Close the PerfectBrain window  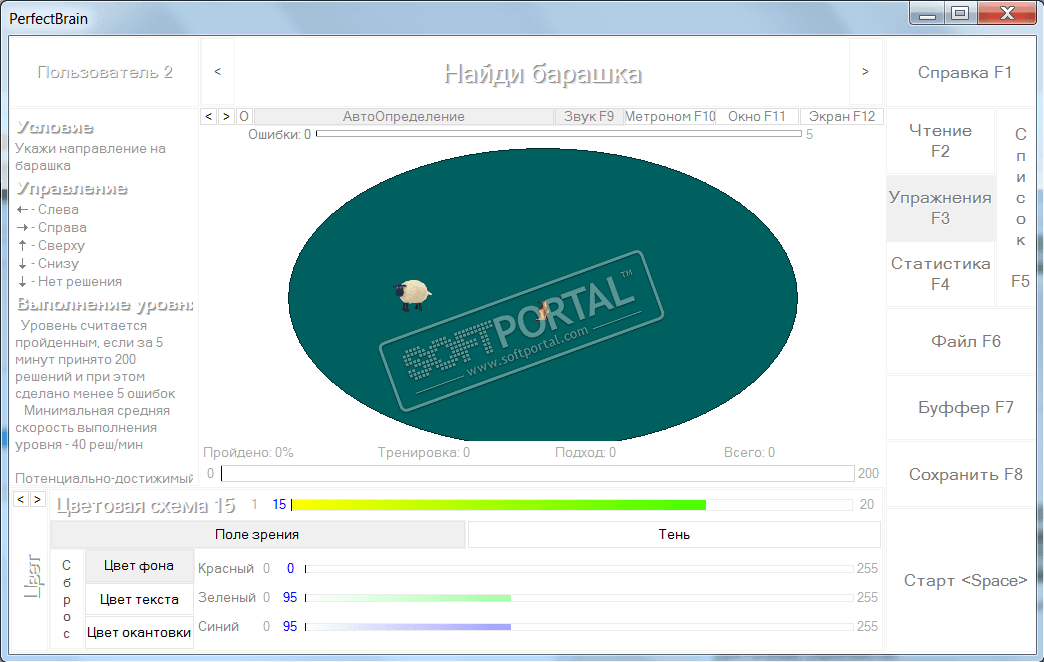click(x=1007, y=14)
